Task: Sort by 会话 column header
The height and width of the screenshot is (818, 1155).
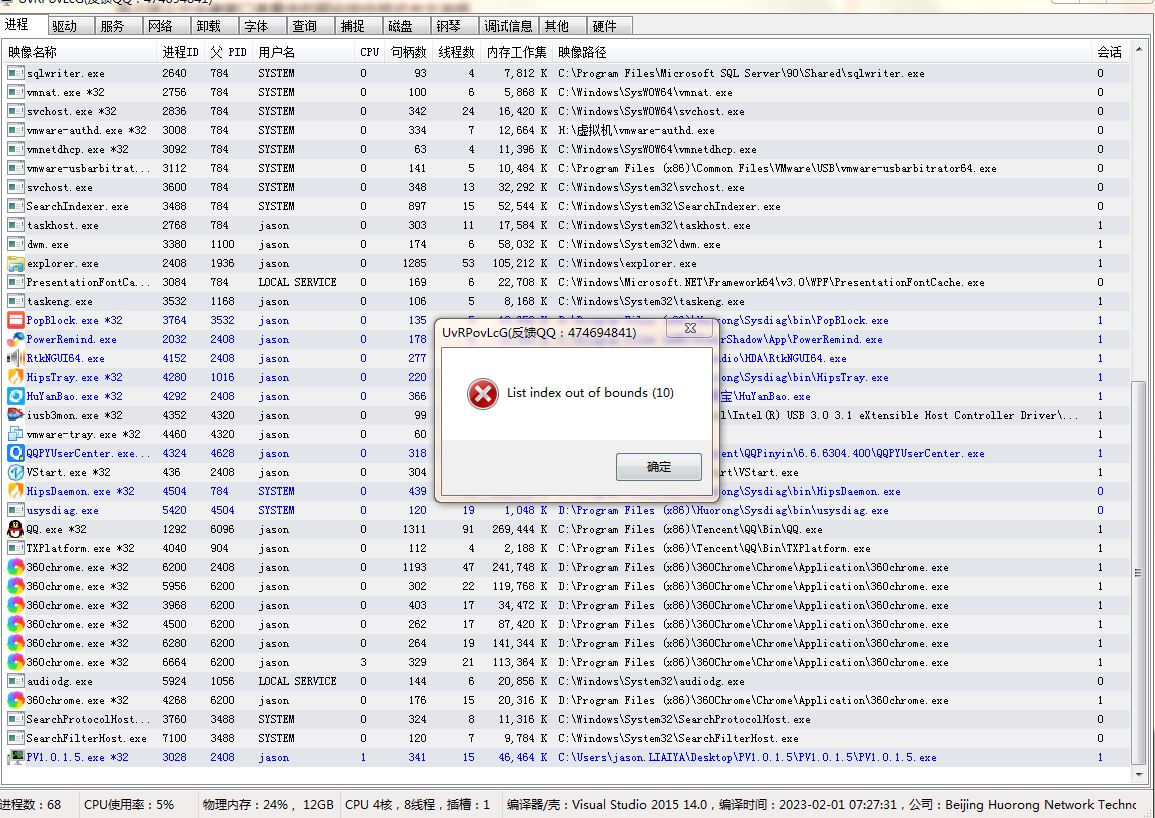Action: (1109, 52)
